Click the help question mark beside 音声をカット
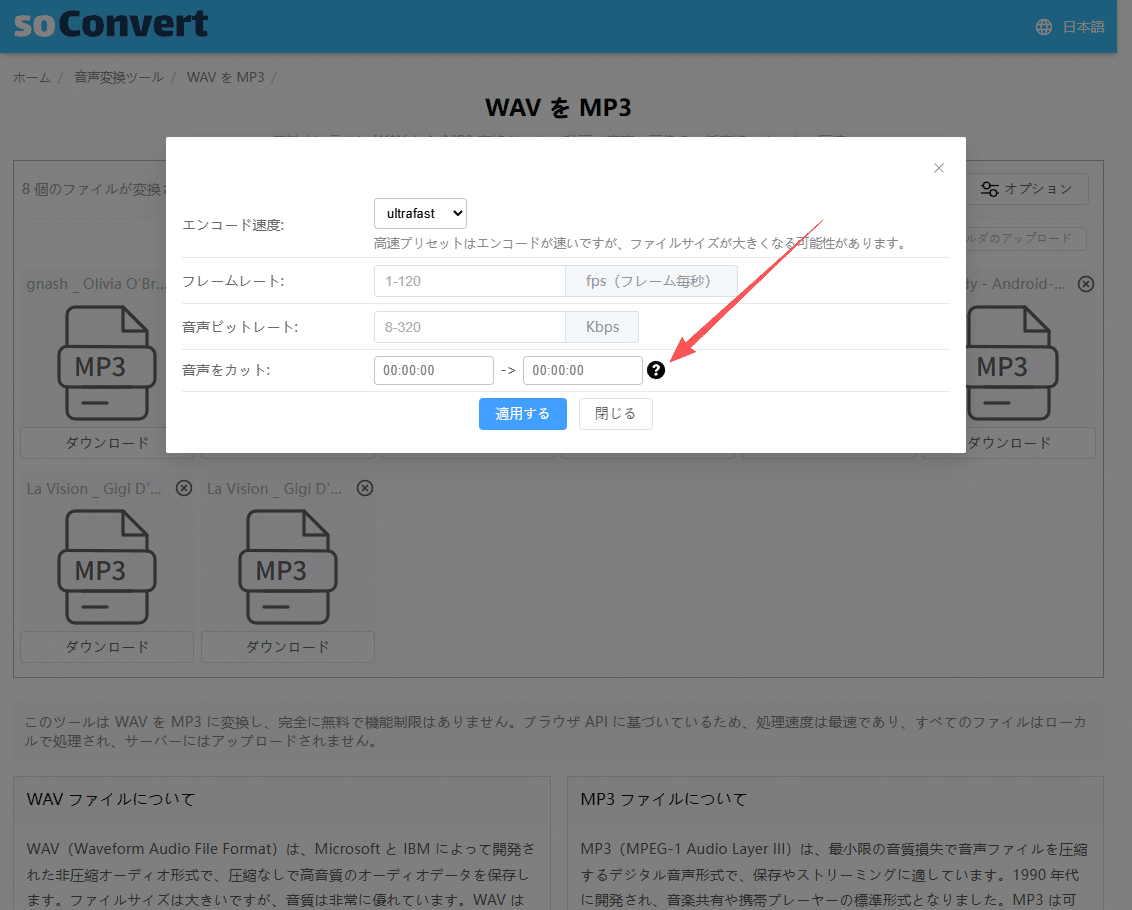This screenshot has height=910, width=1132. coord(656,370)
